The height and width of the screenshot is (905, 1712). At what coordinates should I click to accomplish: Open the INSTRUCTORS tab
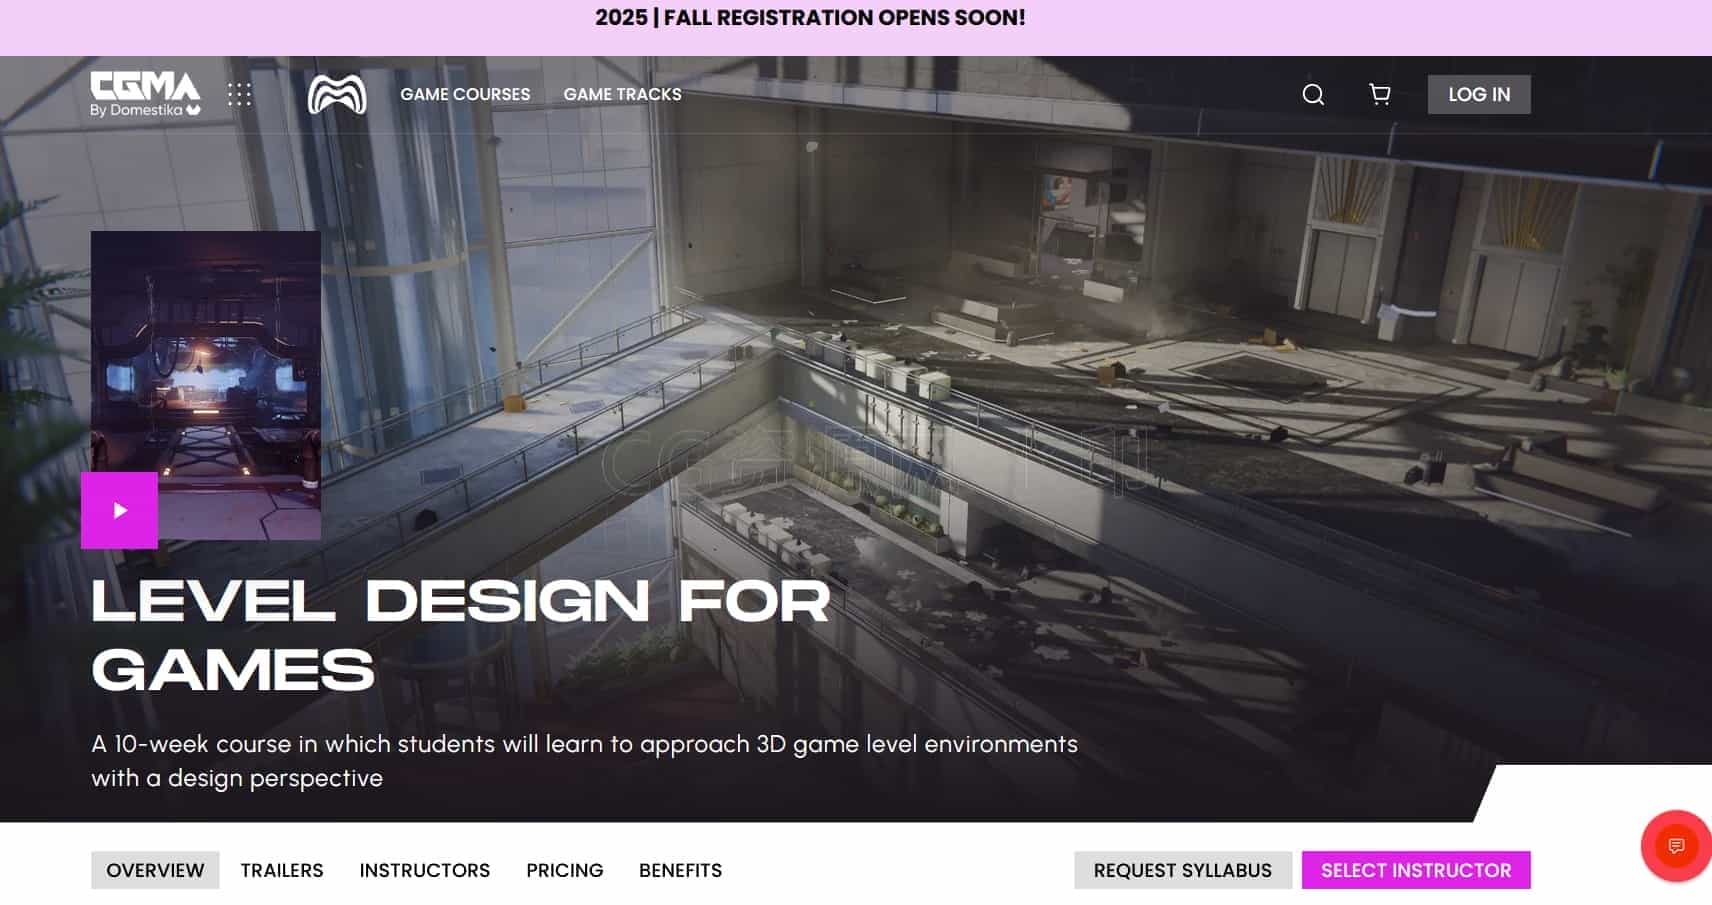[x=424, y=870]
